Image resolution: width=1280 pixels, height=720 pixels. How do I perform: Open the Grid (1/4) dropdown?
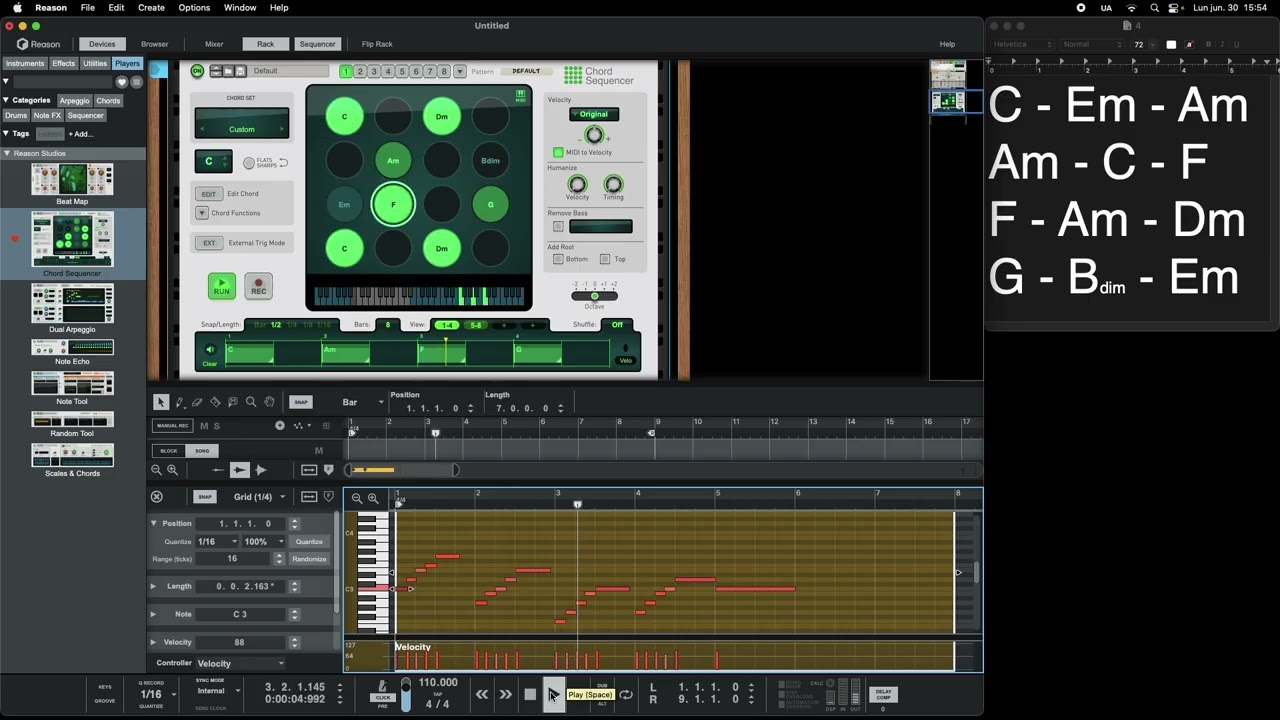[x=259, y=497]
